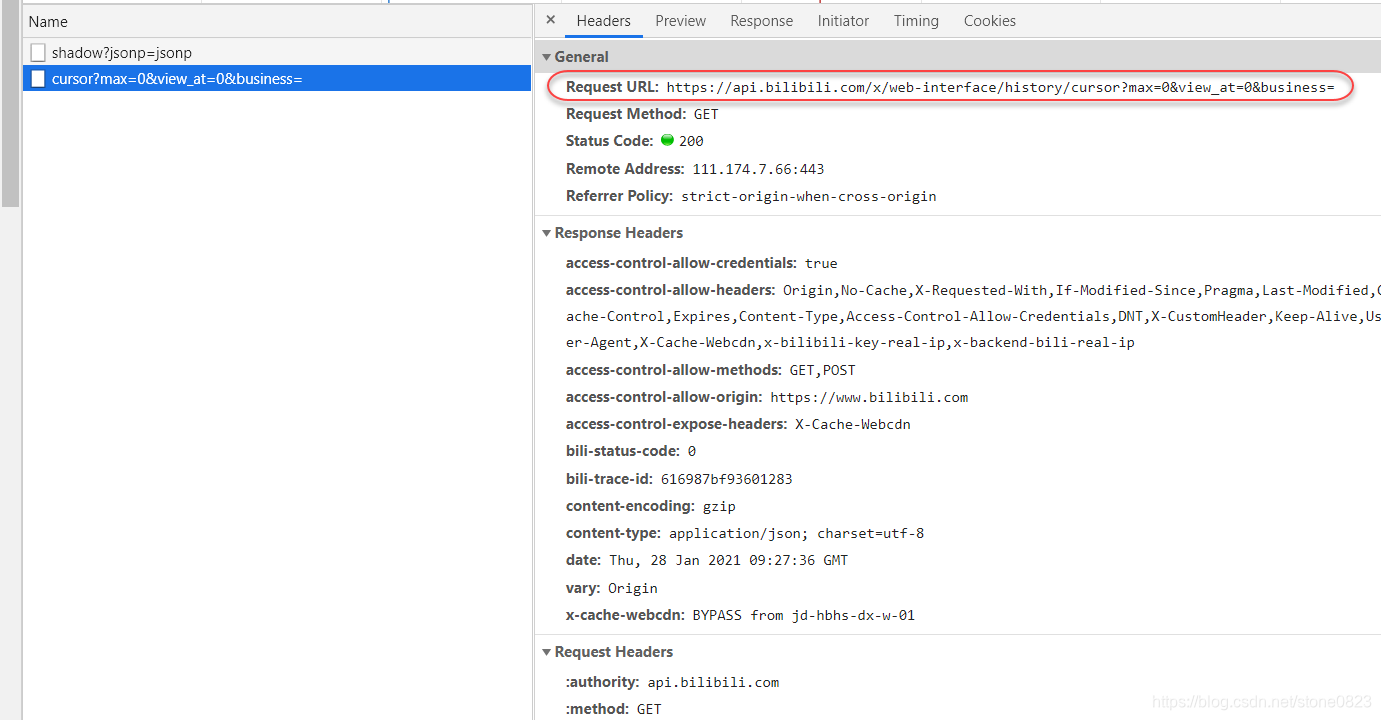Collapse the General section
1381x720 pixels.
click(547, 57)
